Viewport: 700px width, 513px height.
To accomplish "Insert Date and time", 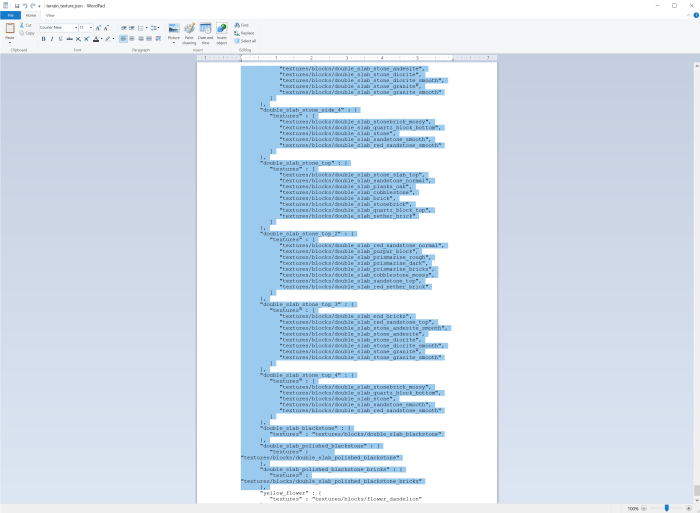I will 205,33.
